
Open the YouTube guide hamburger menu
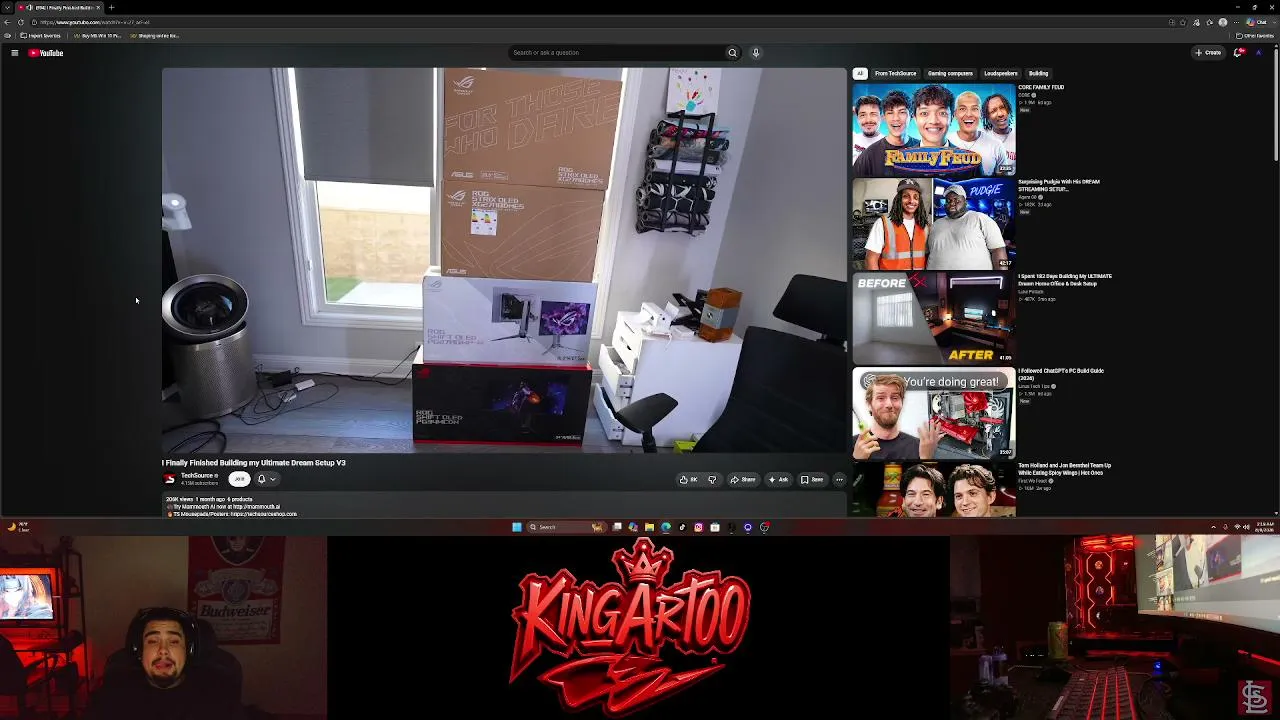[x=14, y=53]
